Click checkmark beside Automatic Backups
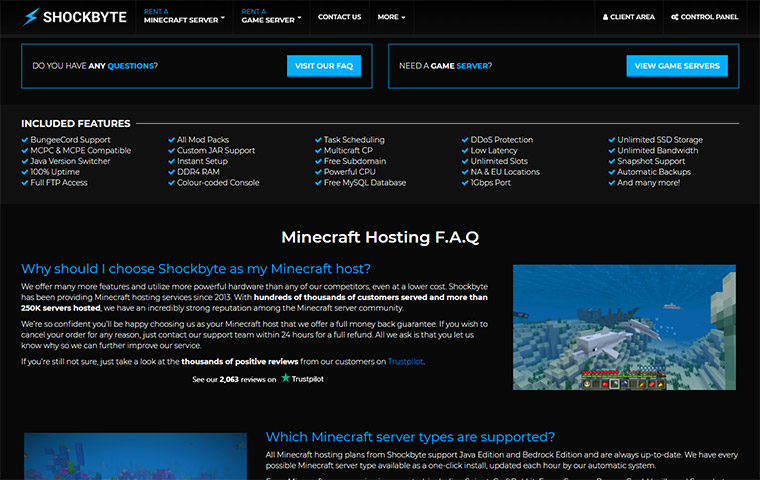Screen dimensions: 760x480 point(612,172)
